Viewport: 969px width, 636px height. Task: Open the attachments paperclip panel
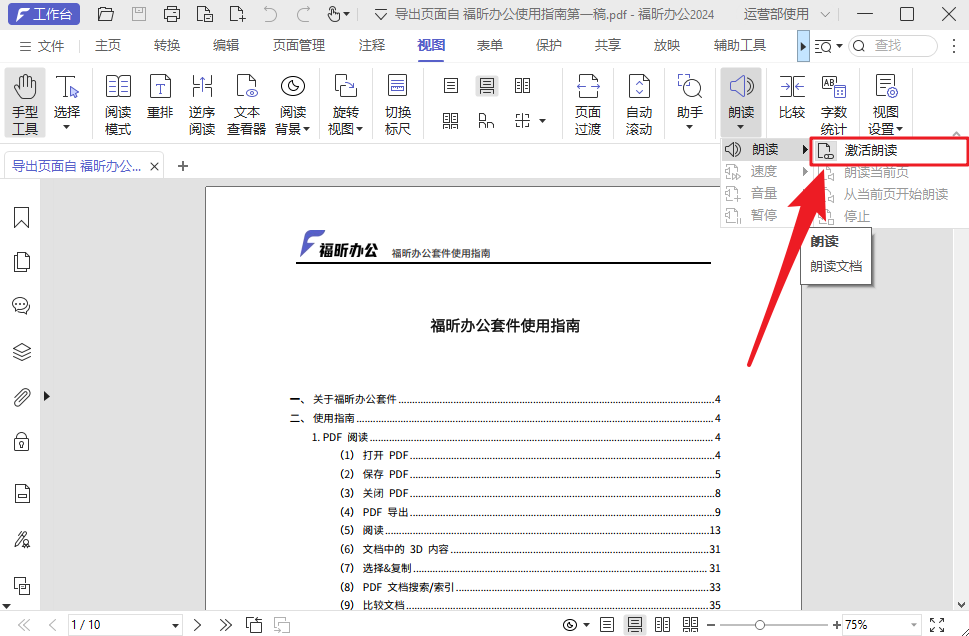click(21, 397)
